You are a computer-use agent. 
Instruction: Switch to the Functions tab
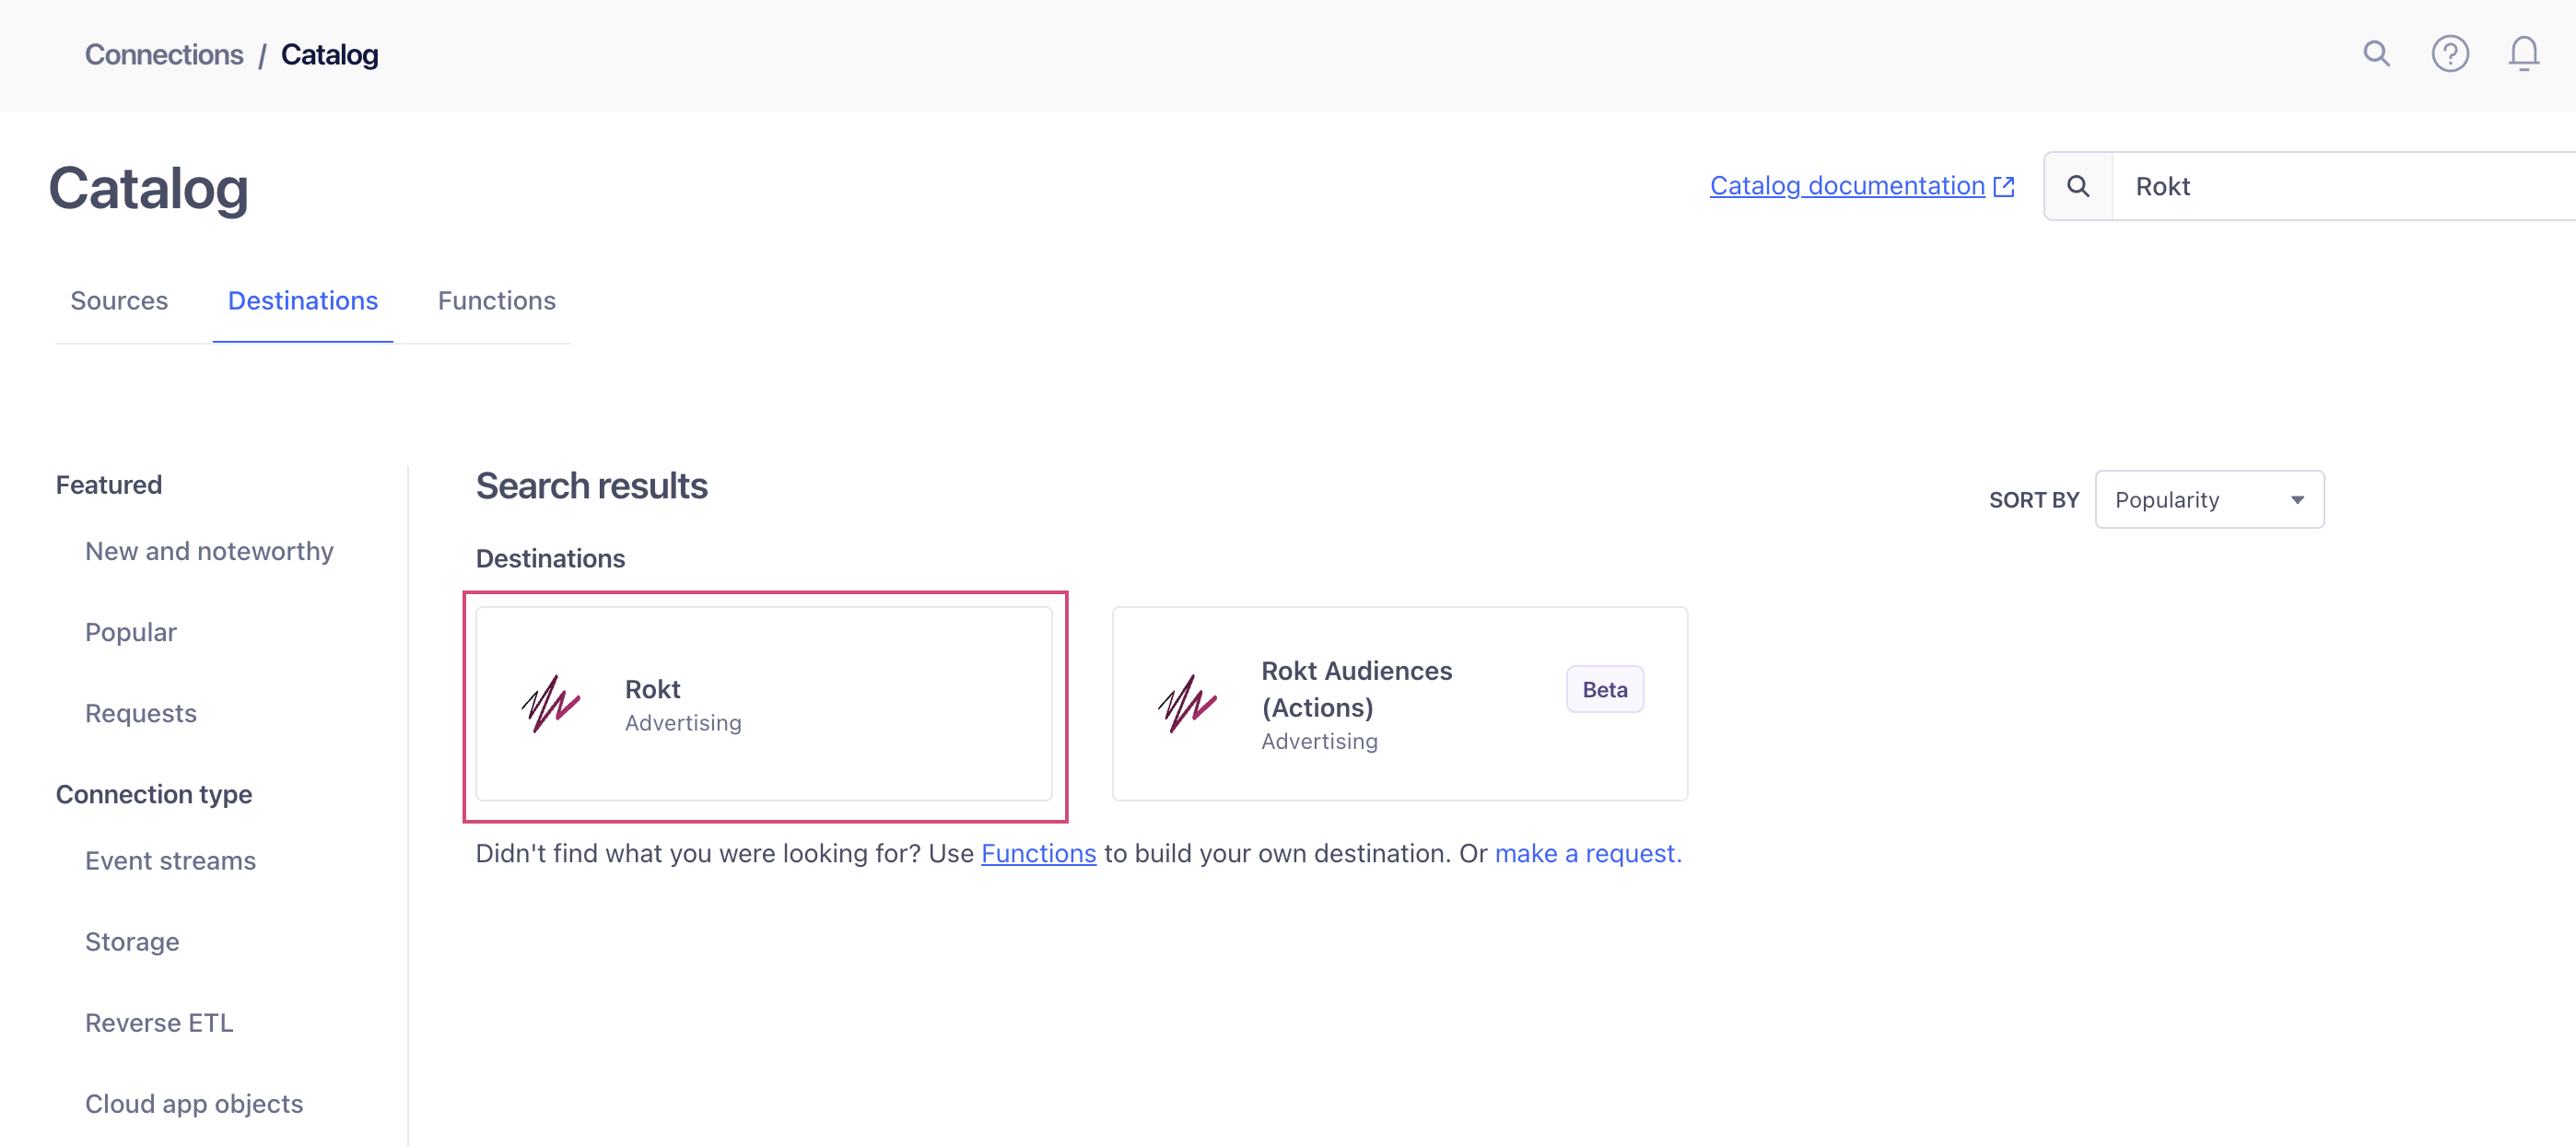coord(496,301)
